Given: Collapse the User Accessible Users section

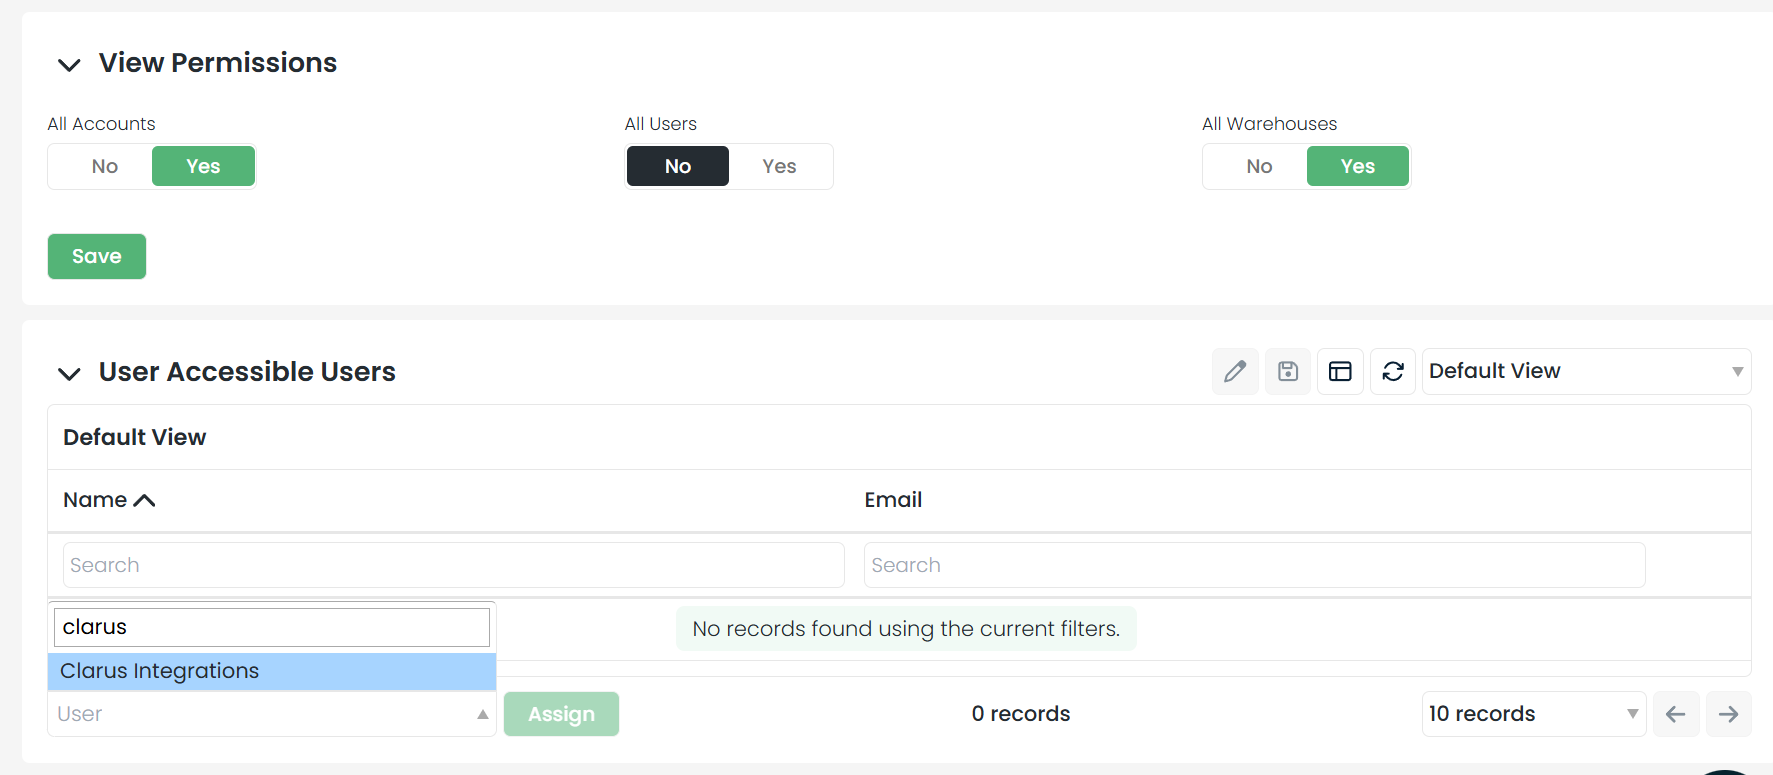Looking at the screenshot, I should pos(69,374).
